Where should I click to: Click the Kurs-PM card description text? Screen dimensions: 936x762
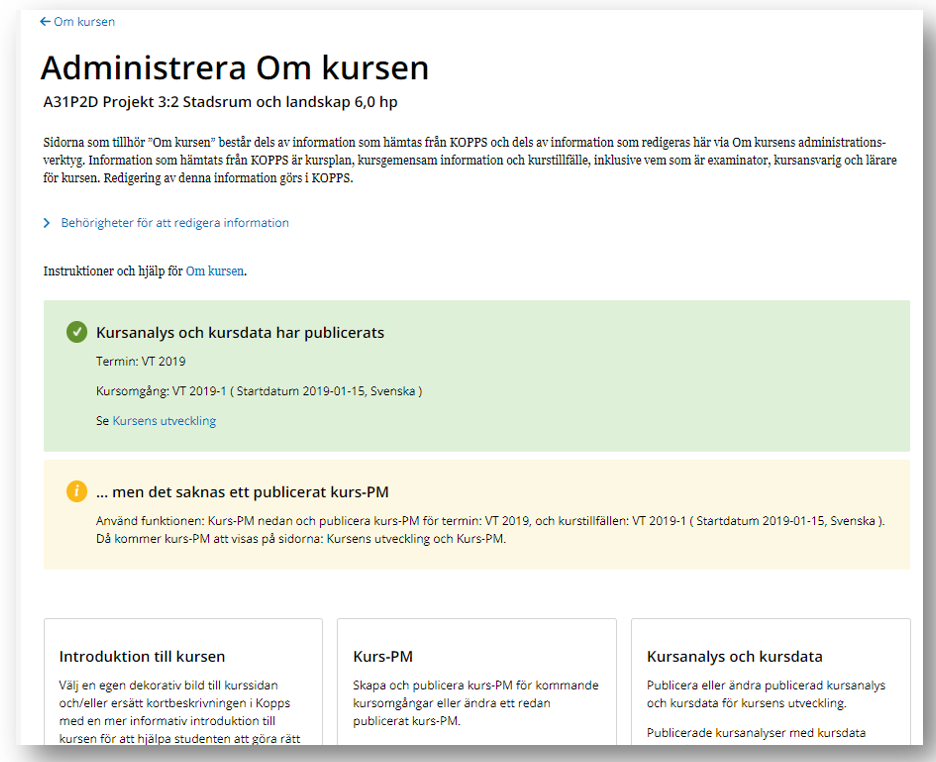[476, 703]
